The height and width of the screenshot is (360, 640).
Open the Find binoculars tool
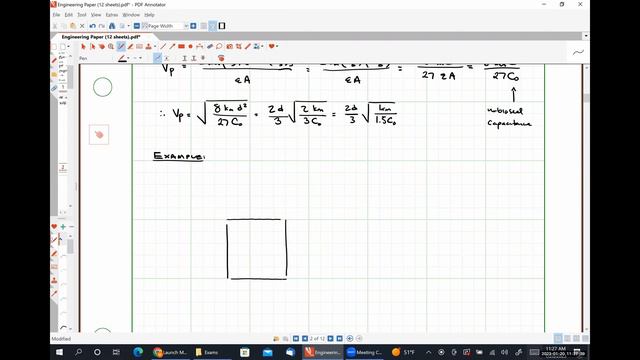112,26
